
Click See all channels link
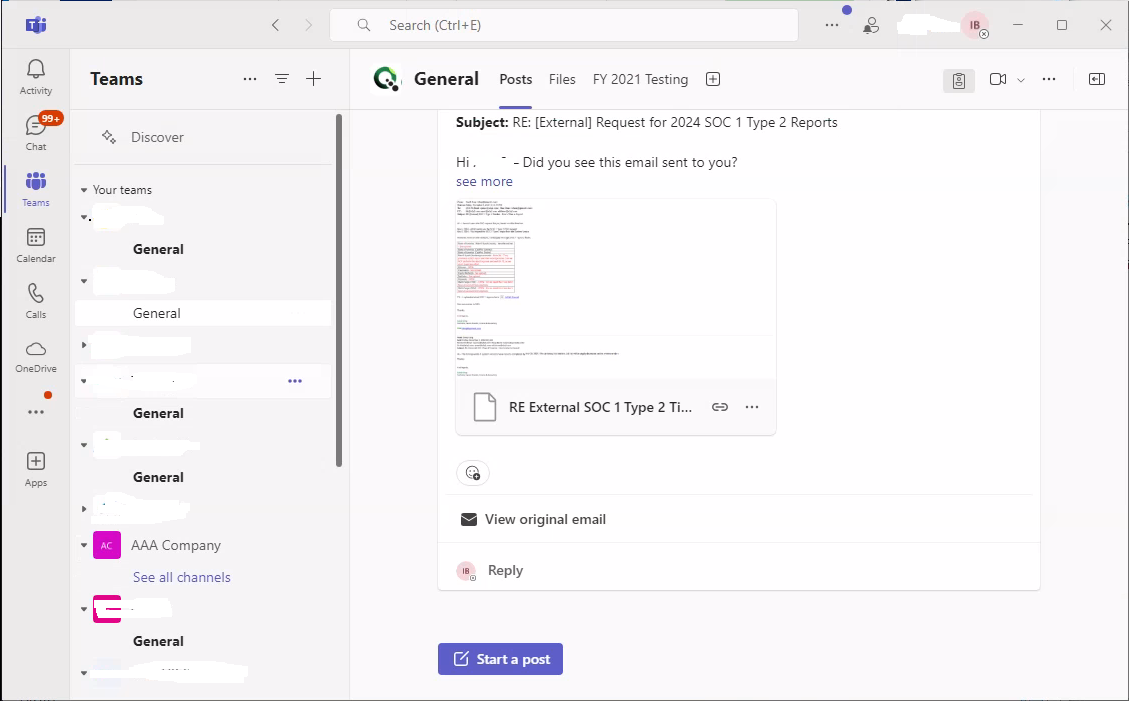tap(182, 577)
